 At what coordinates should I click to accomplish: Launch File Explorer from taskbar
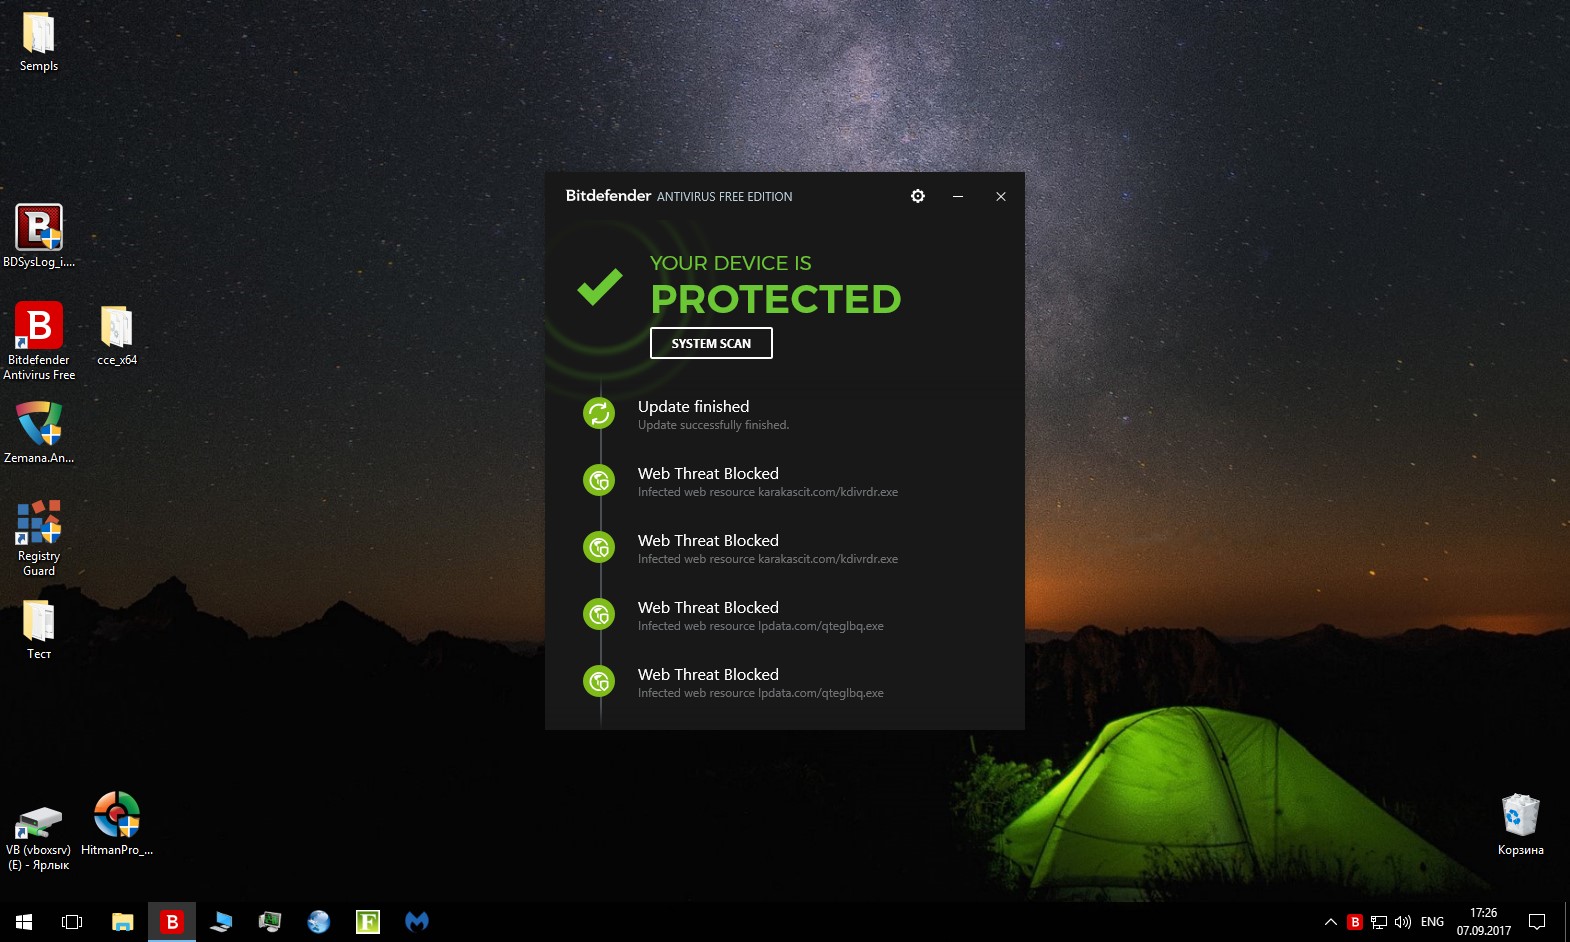coord(122,921)
